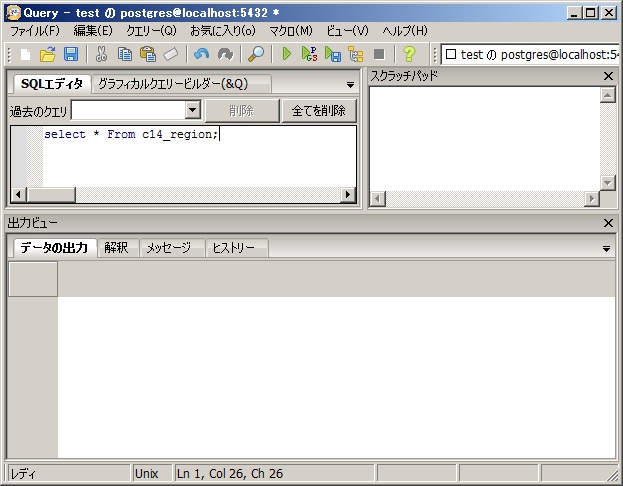Undo the last edit using the toolbar
This screenshot has height=486, width=623.
tap(202, 54)
